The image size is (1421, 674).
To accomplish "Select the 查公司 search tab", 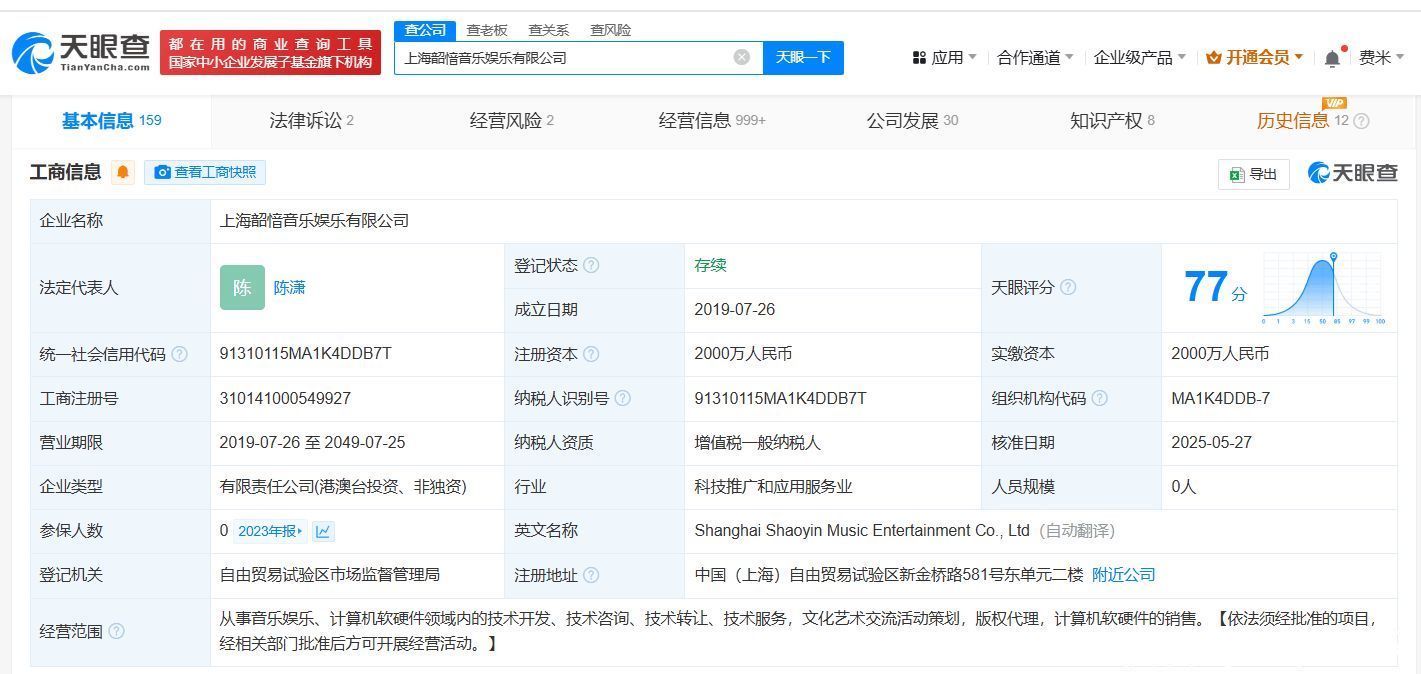I will tap(425, 30).
